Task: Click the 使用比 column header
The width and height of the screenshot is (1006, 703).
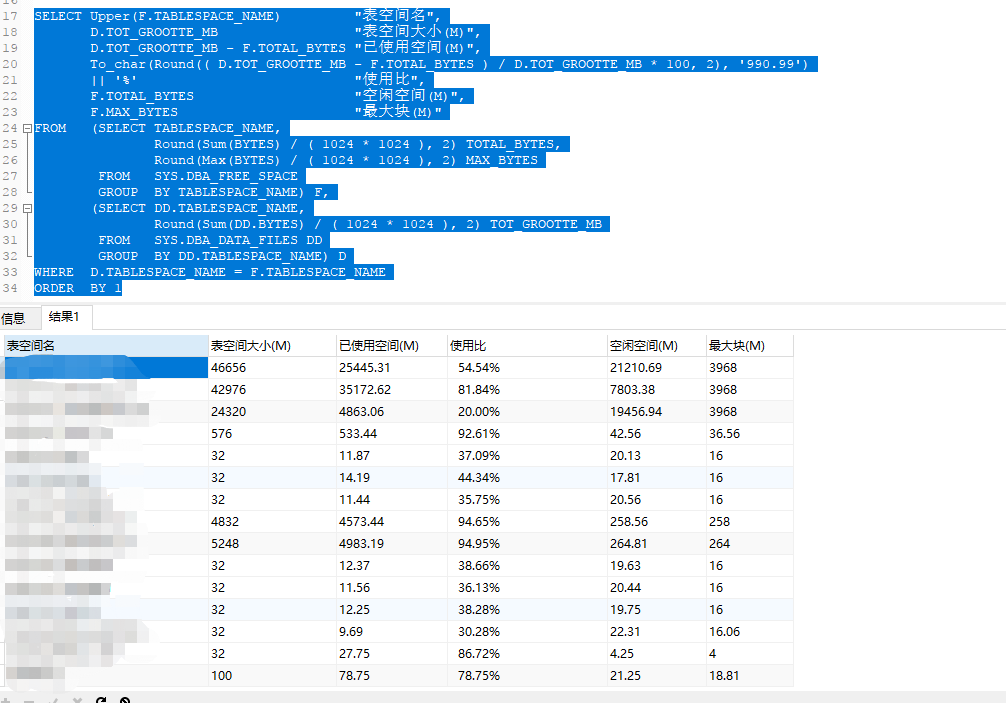Action: click(527, 346)
